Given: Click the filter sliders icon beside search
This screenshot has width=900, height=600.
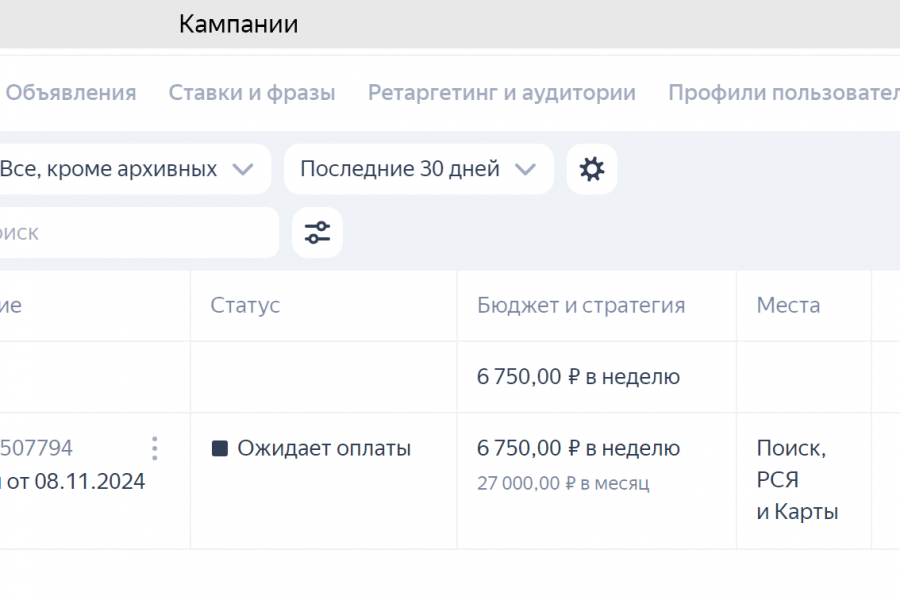Looking at the screenshot, I should pyautogui.click(x=317, y=233).
